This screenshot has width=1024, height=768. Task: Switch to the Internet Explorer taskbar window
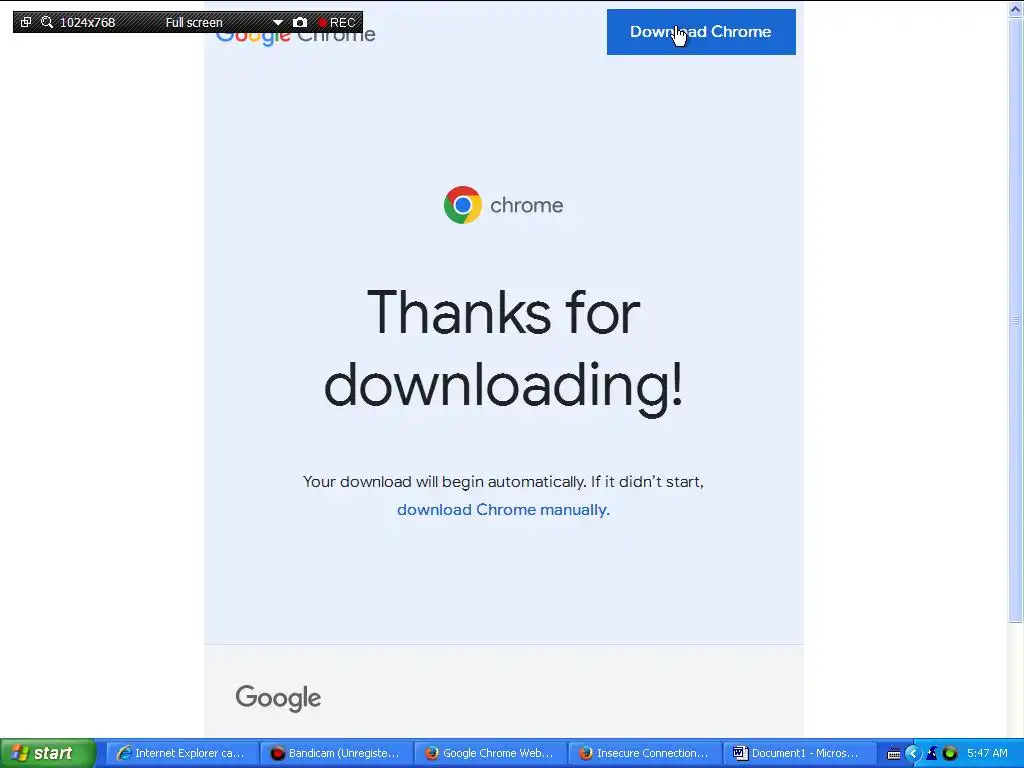(x=182, y=753)
